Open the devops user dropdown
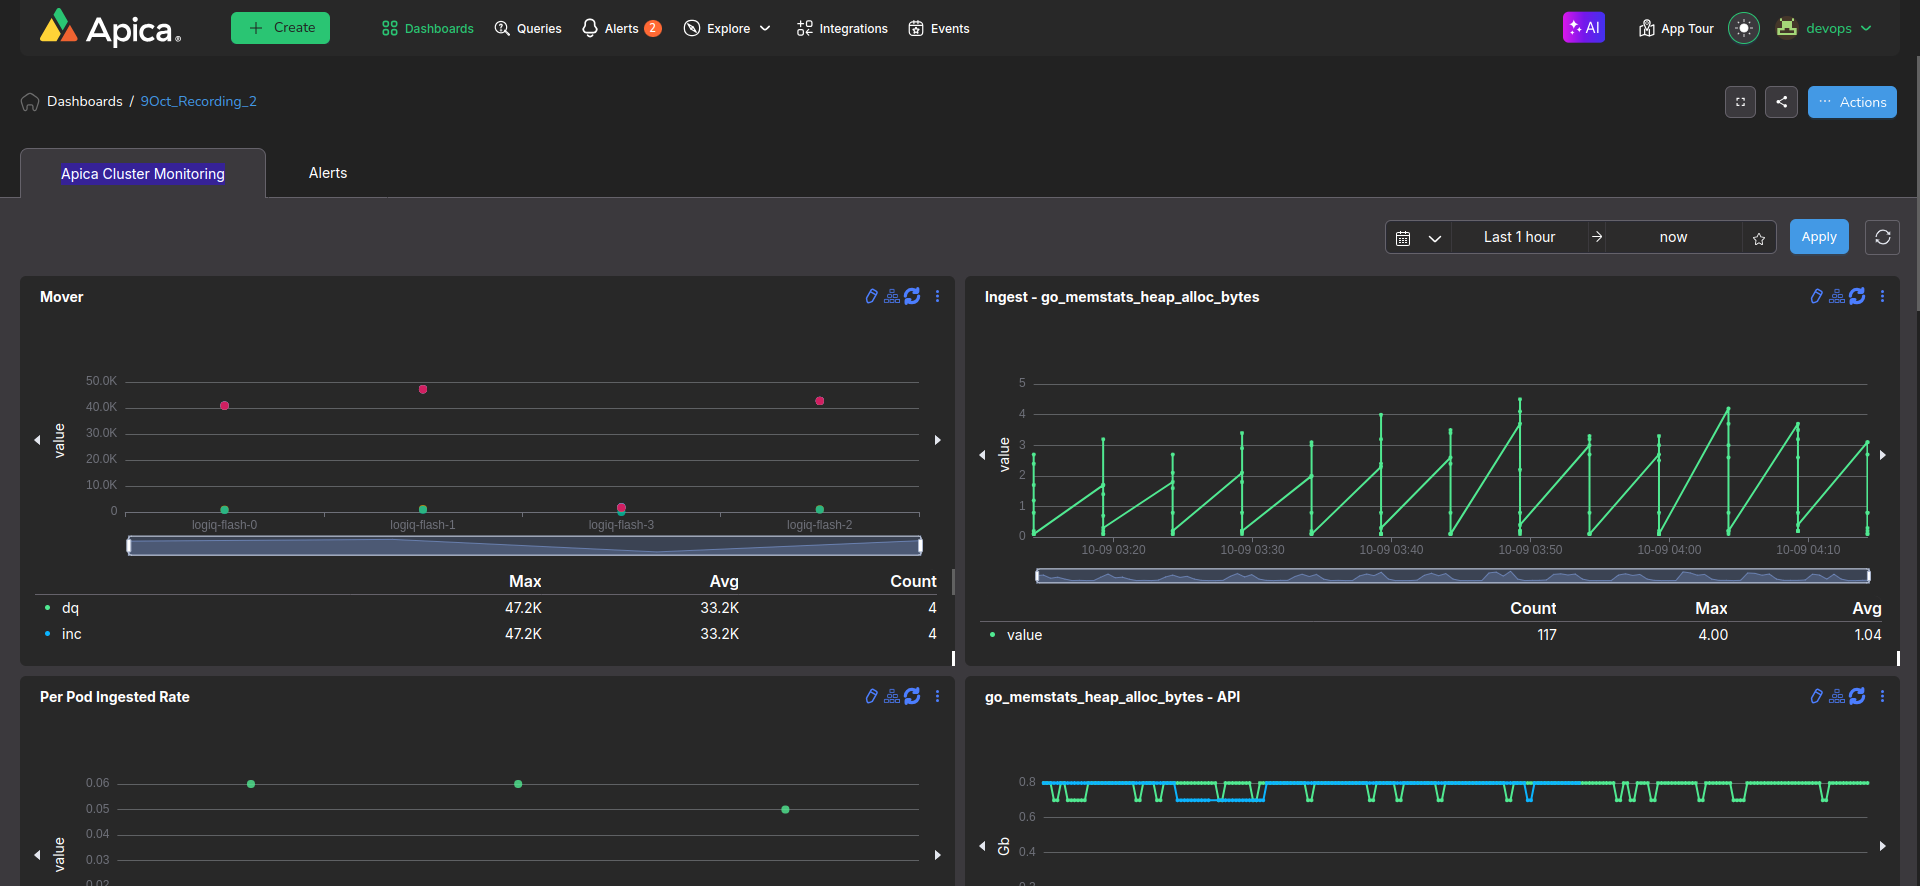Viewport: 1920px width, 886px height. pos(1826,29)
